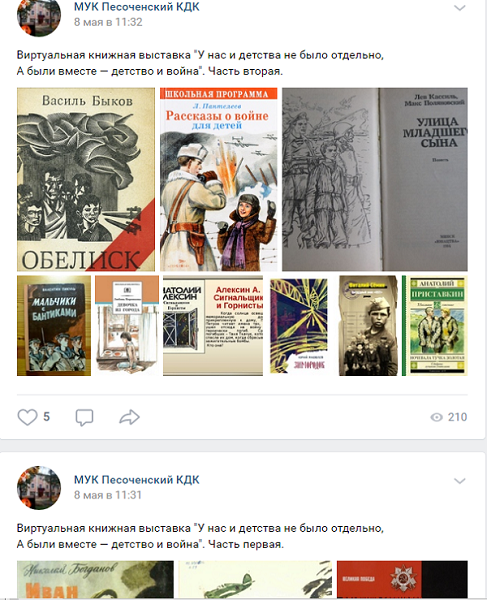This screenshot has height=600, width=487.
Task: Click the eye views counter icon
Action: [437, 417]
